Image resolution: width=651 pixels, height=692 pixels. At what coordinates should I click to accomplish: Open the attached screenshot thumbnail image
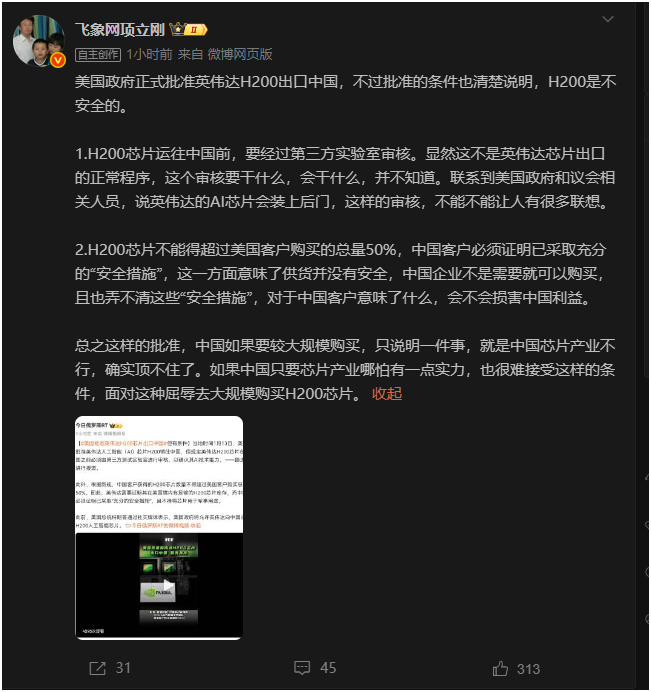[159, 527]
